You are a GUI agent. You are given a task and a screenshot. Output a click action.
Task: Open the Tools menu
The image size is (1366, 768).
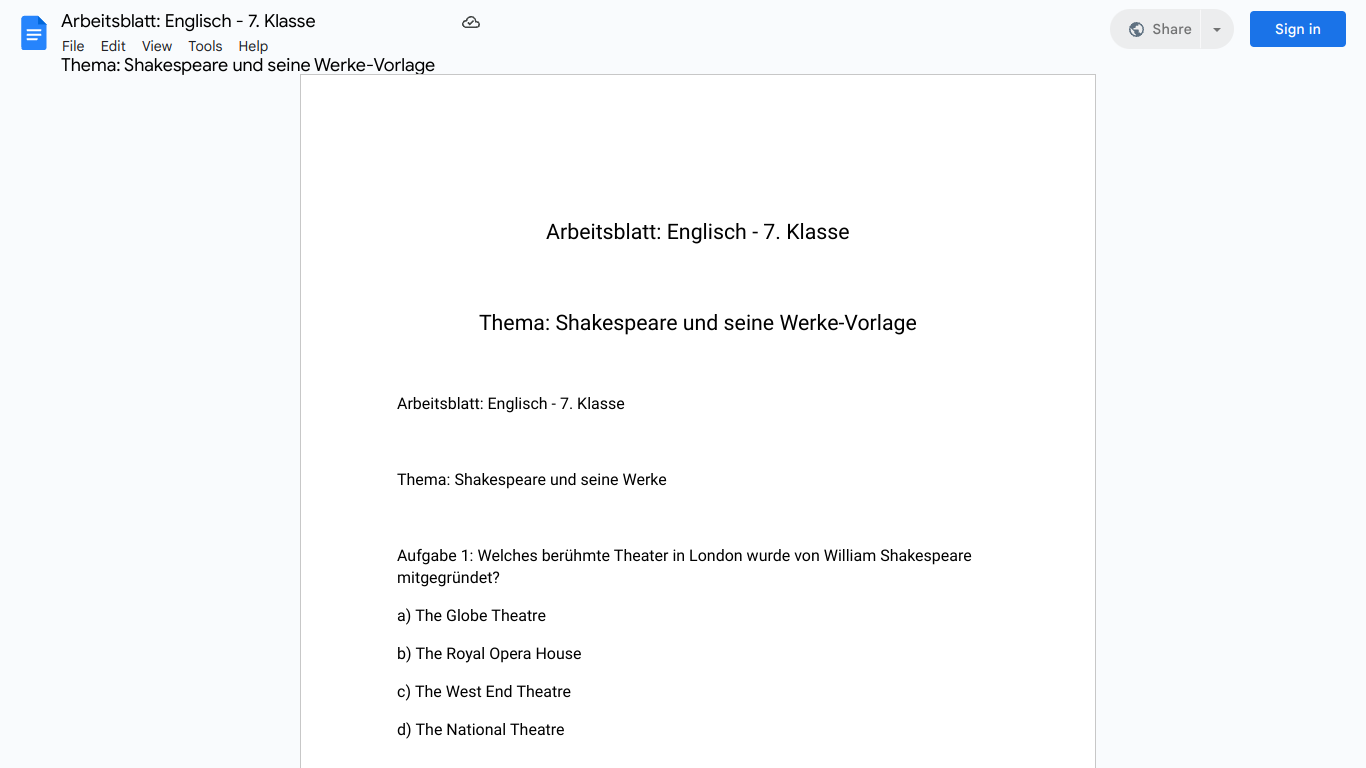205,46
